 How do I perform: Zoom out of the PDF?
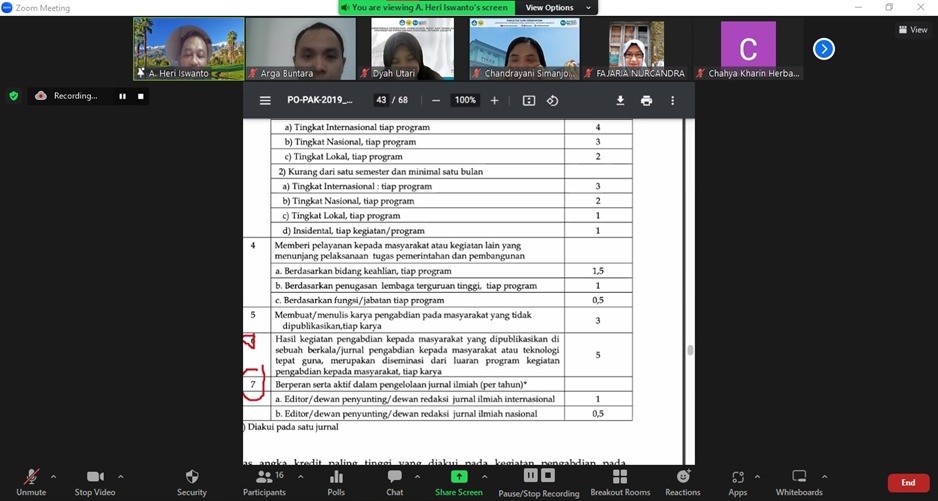(x=436, y=100)
